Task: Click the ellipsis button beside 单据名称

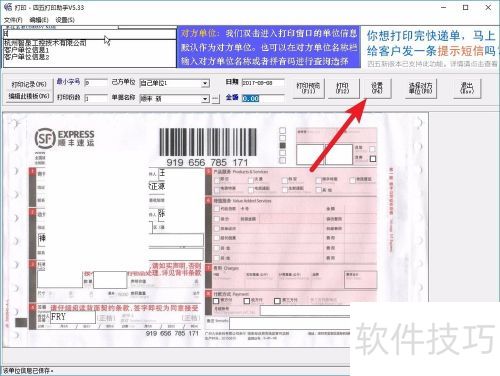Action: coord(215,99)
